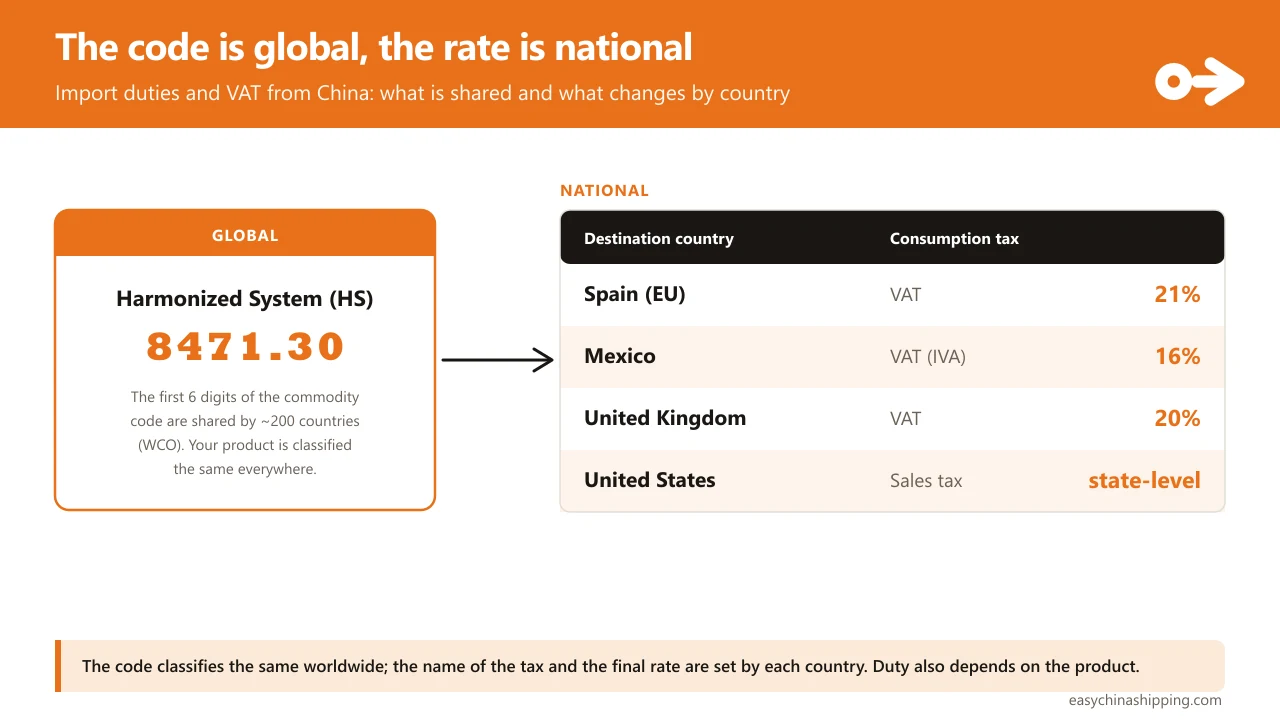Click the 'Sales tax' cell
The width and height of the screenshot is (1280, 720).
pos(926,481)
